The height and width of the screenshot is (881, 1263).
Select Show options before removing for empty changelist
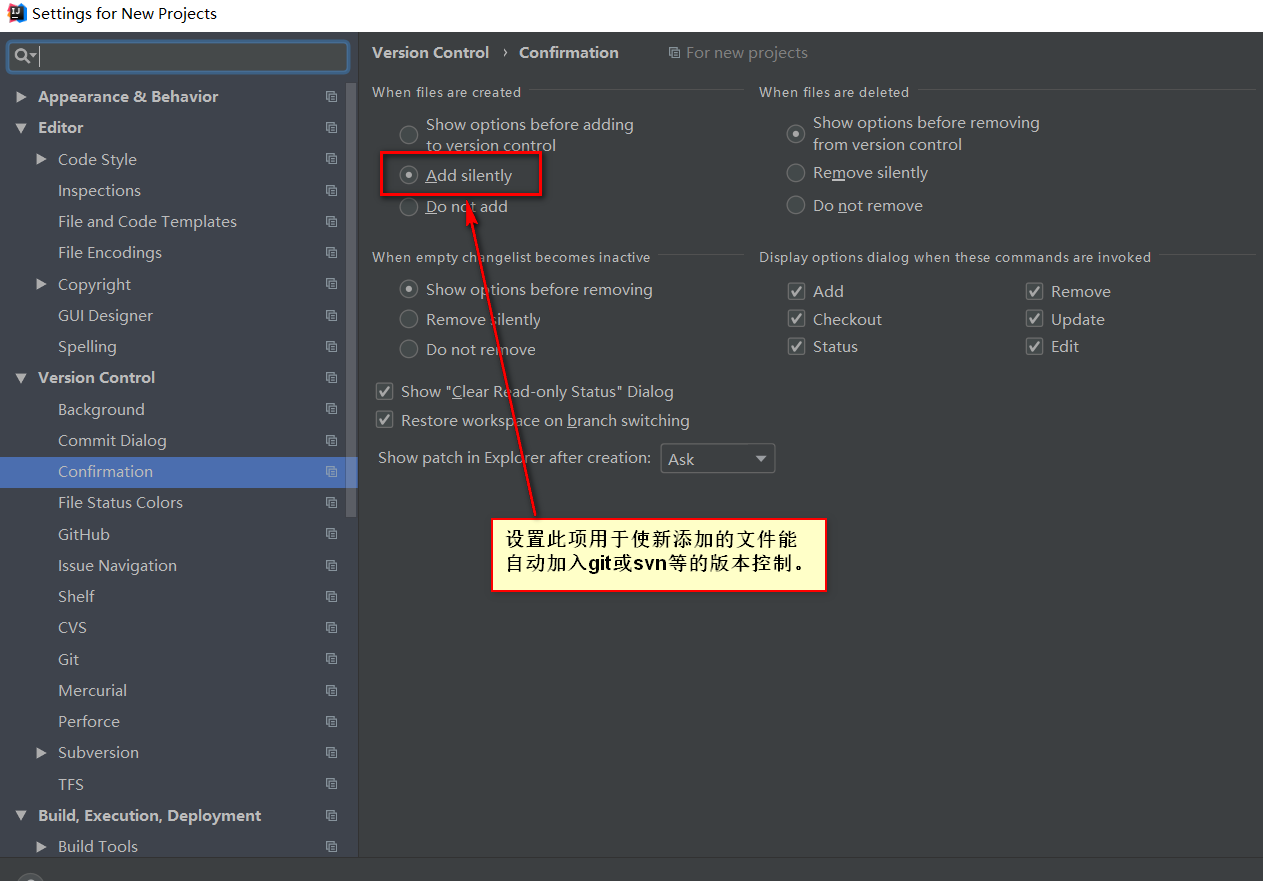(x=409, y=289)
